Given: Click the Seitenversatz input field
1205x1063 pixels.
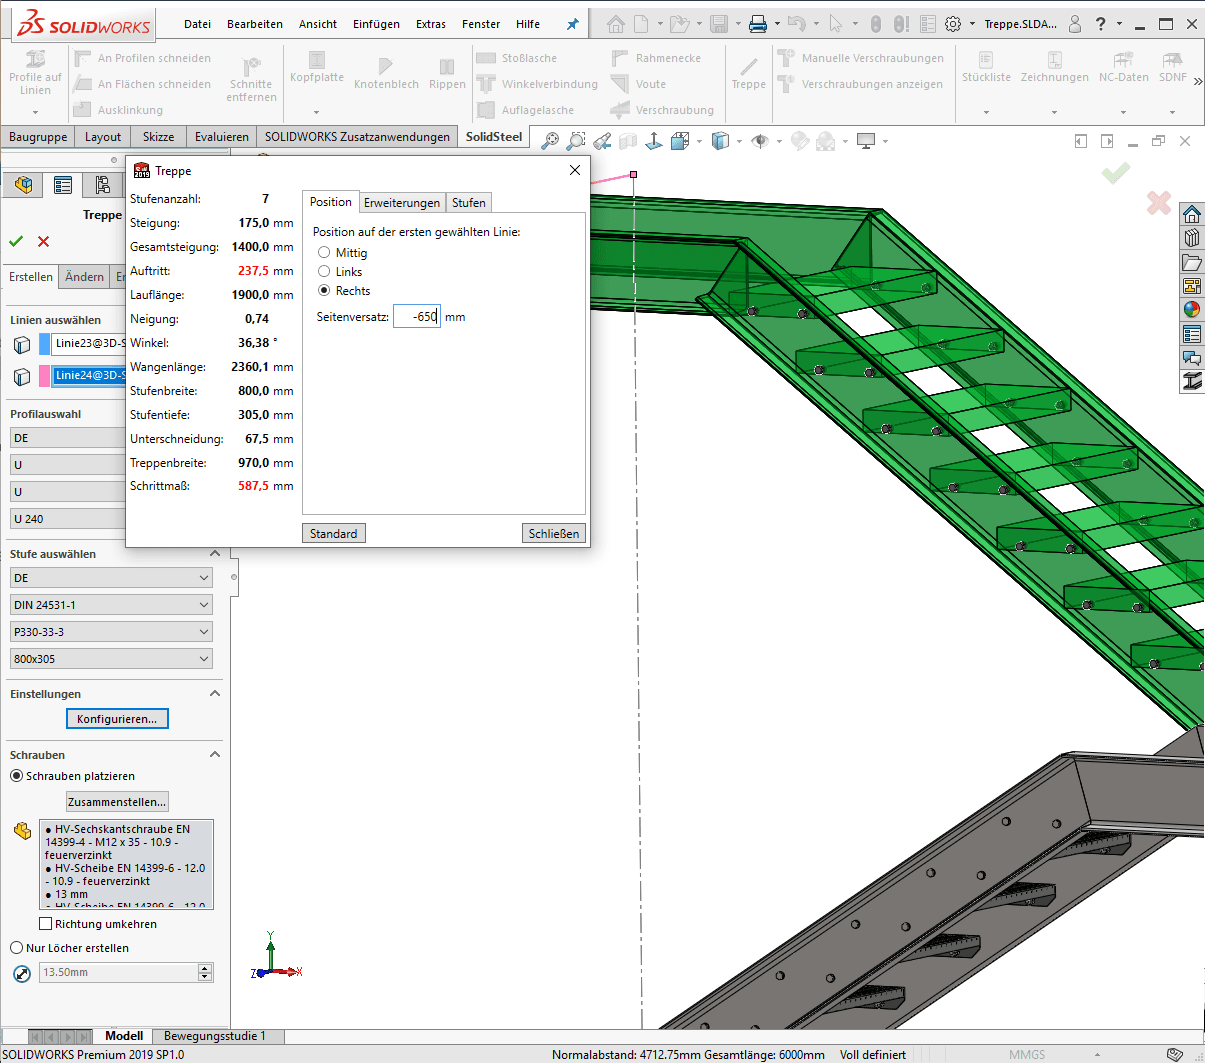Looking at the screenshot, I should [417, 317].
